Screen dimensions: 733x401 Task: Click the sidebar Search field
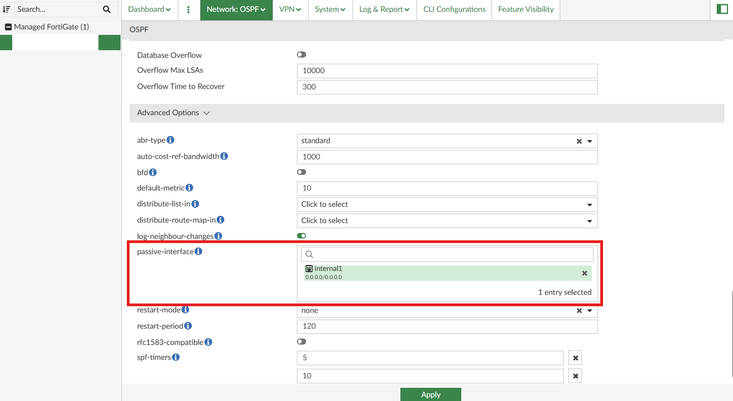(56, 9)
